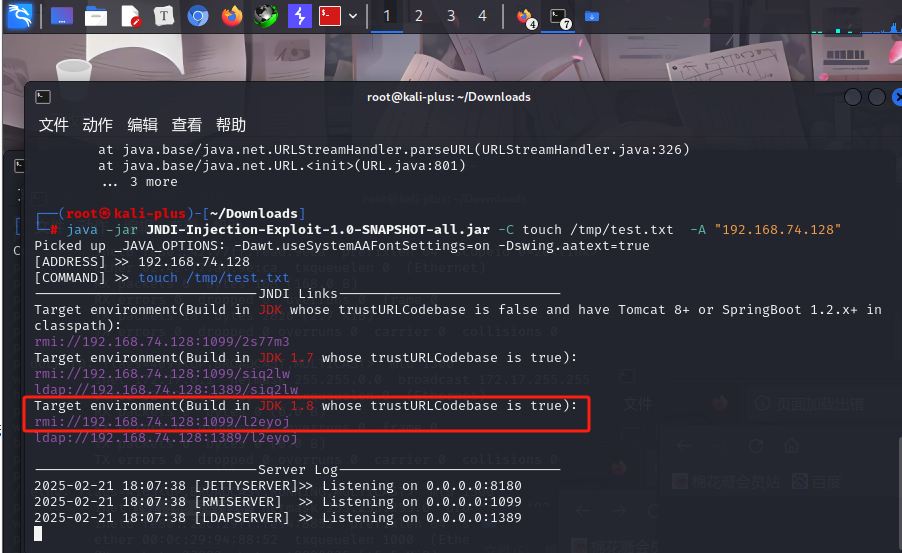Click the JETTYSERVER listening log line
Image resolution: width=902 pixels, height=553 pixels.
pyautogui.click(x=278, y=486)
